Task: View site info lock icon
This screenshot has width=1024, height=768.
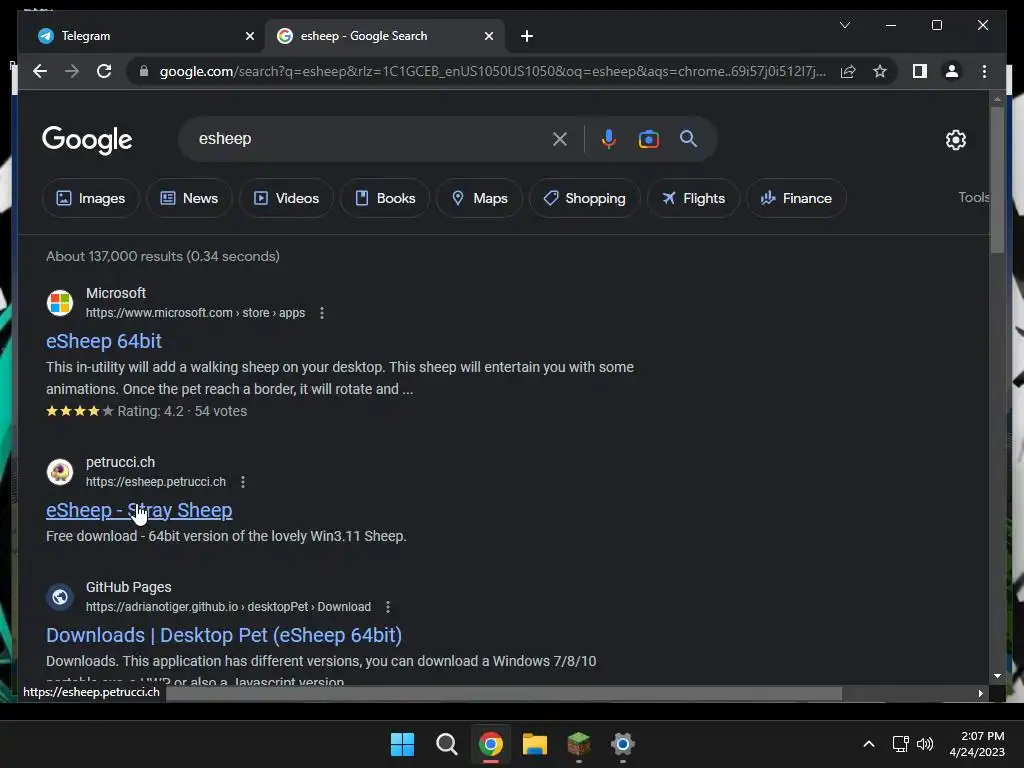Action: (144, 71)
